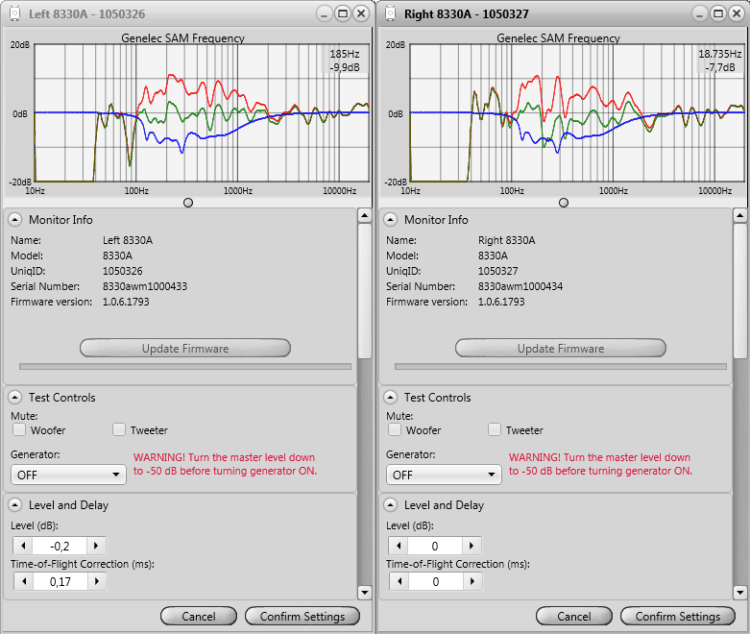
Task: Increase Time-of-Flight Correction in Right 8330A window
Action: (473, 581)
